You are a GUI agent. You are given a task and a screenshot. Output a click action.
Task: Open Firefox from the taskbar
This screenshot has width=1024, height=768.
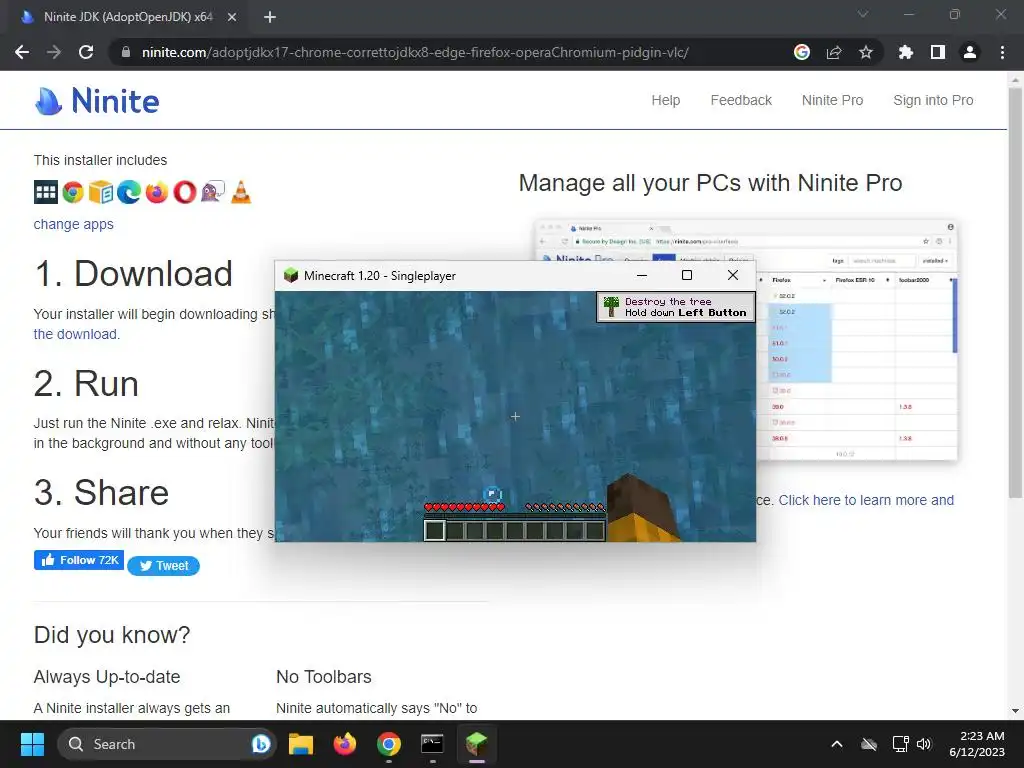coord(345,744)
